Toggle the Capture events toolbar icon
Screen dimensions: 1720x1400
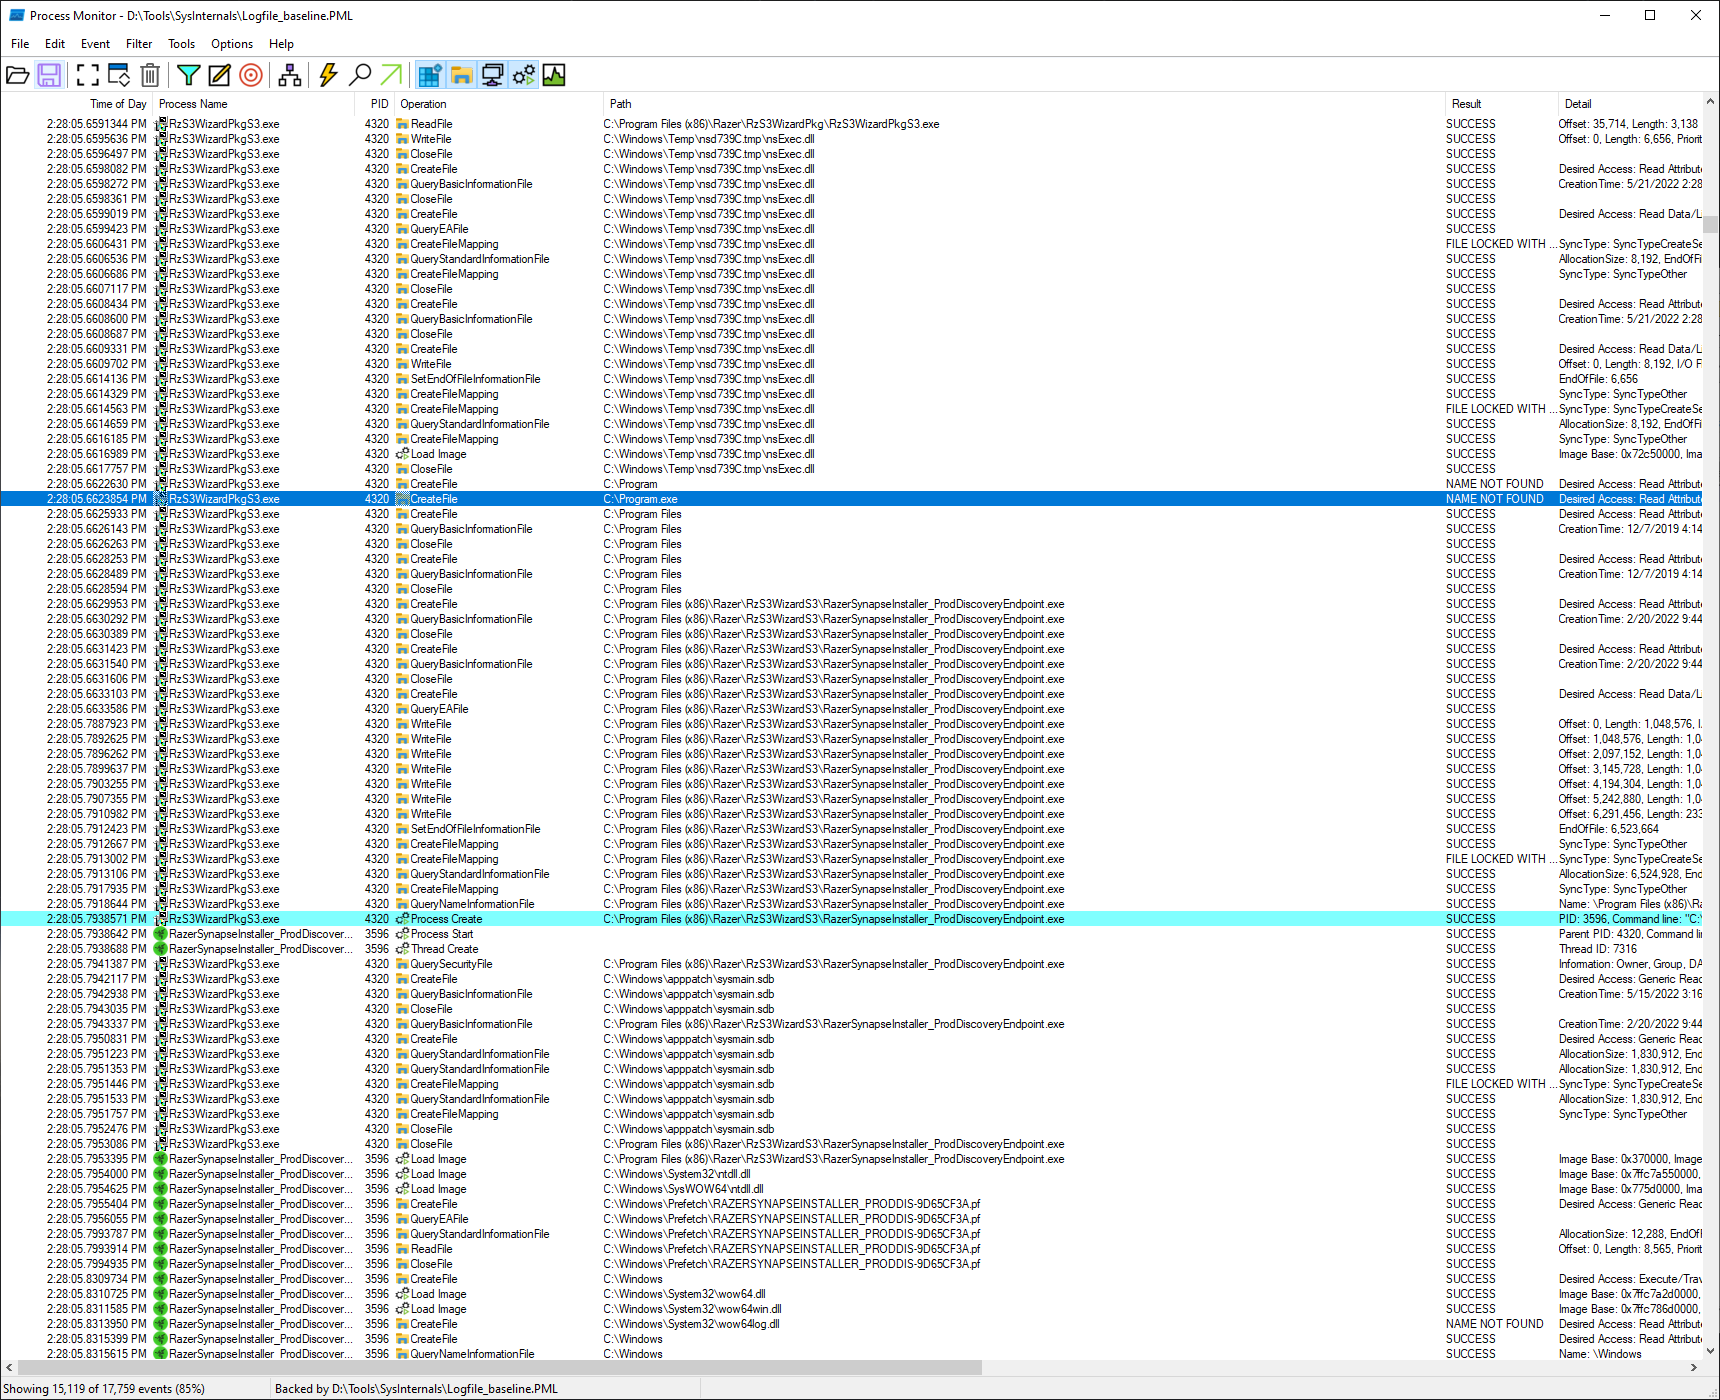coord(88,75)
